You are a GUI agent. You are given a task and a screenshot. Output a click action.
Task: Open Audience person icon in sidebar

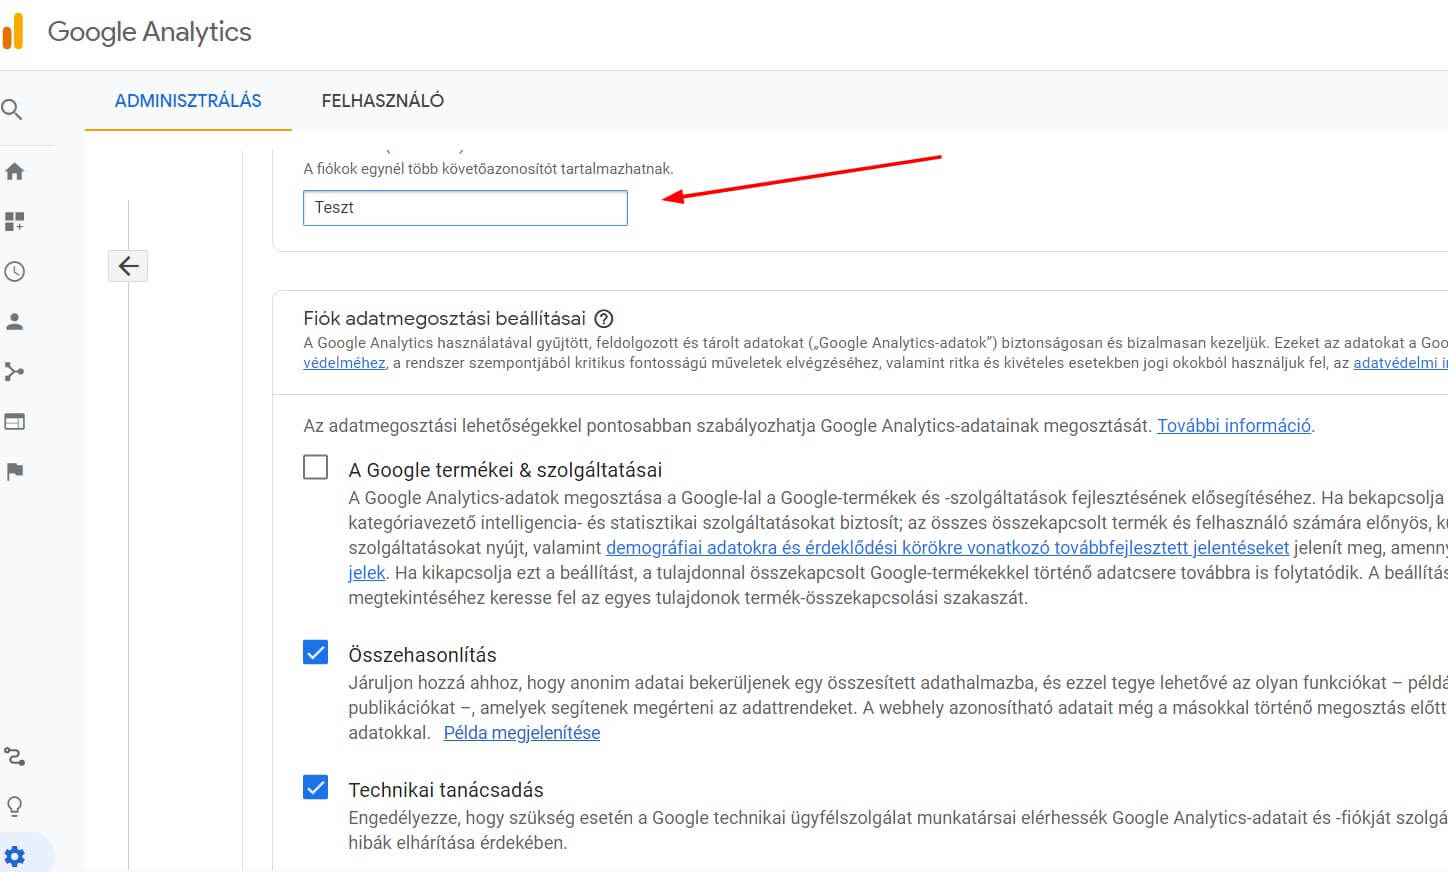click(x=14, y=321)
